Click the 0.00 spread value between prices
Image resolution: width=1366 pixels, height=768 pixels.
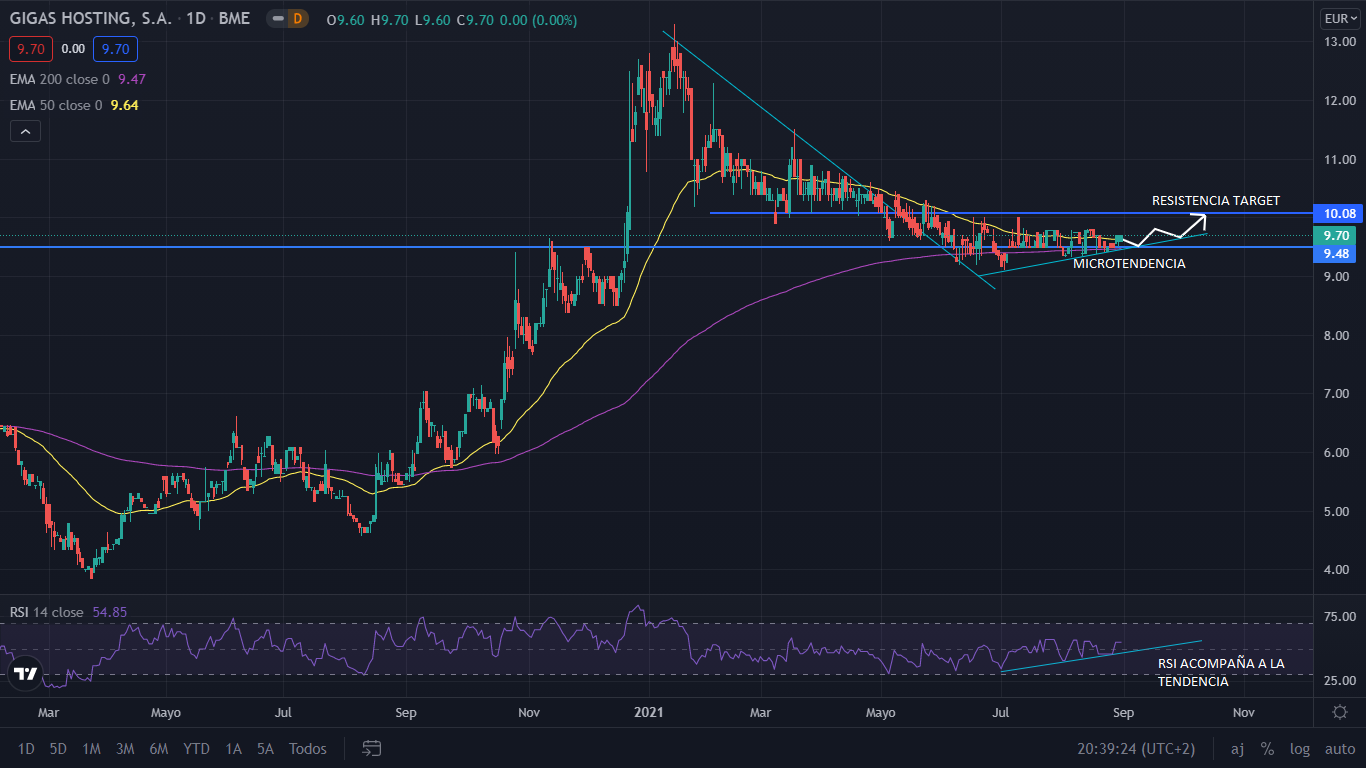coord(73,48)
